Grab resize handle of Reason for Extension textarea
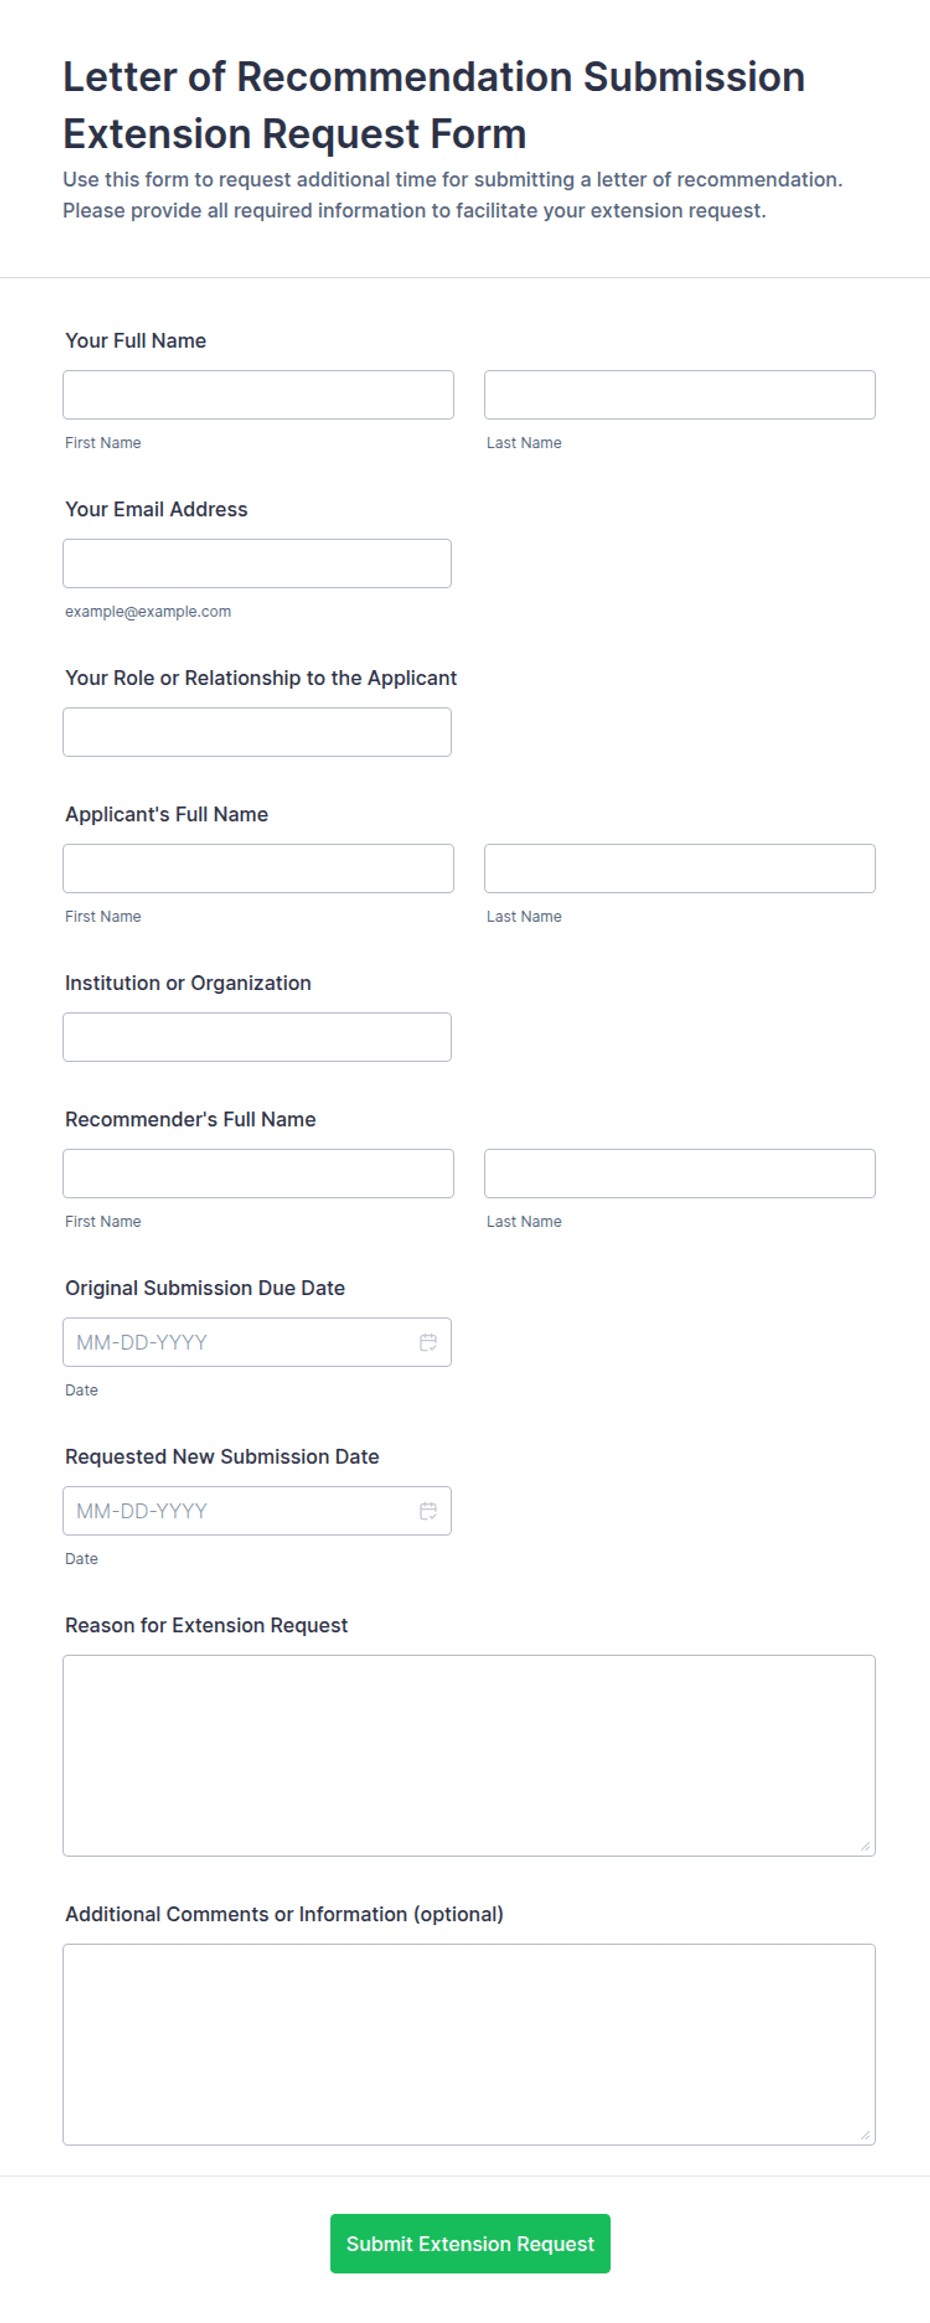This screenshot has width=930, height=2323. pos(865,1846)
